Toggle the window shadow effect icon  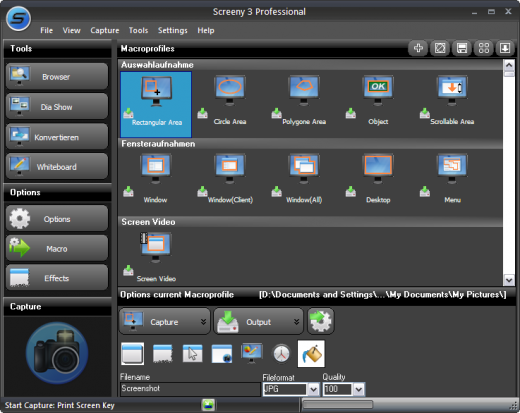click(x=163, y=354)
